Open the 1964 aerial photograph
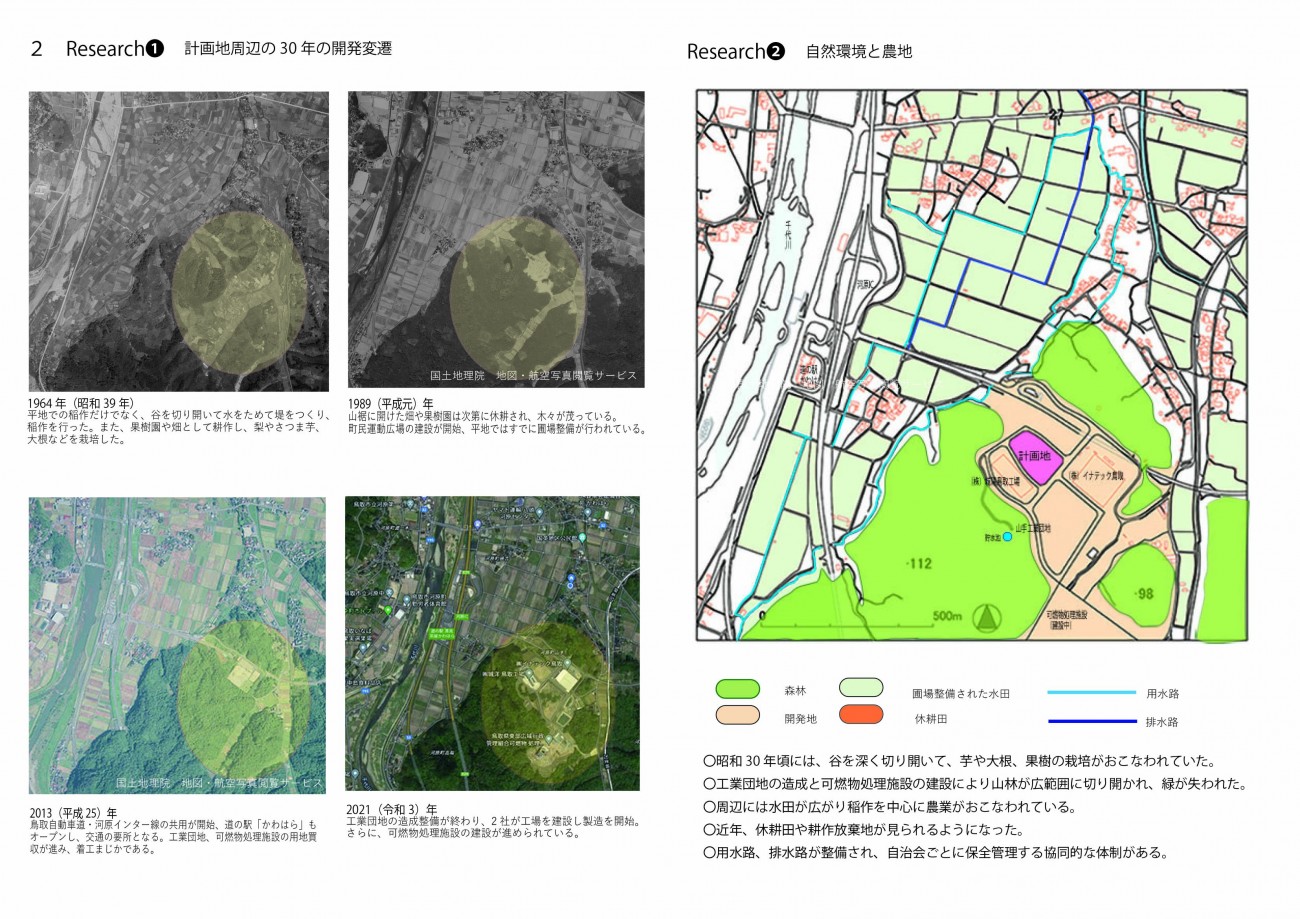The width and height of the screenshot is (1300, 919). 179,241
